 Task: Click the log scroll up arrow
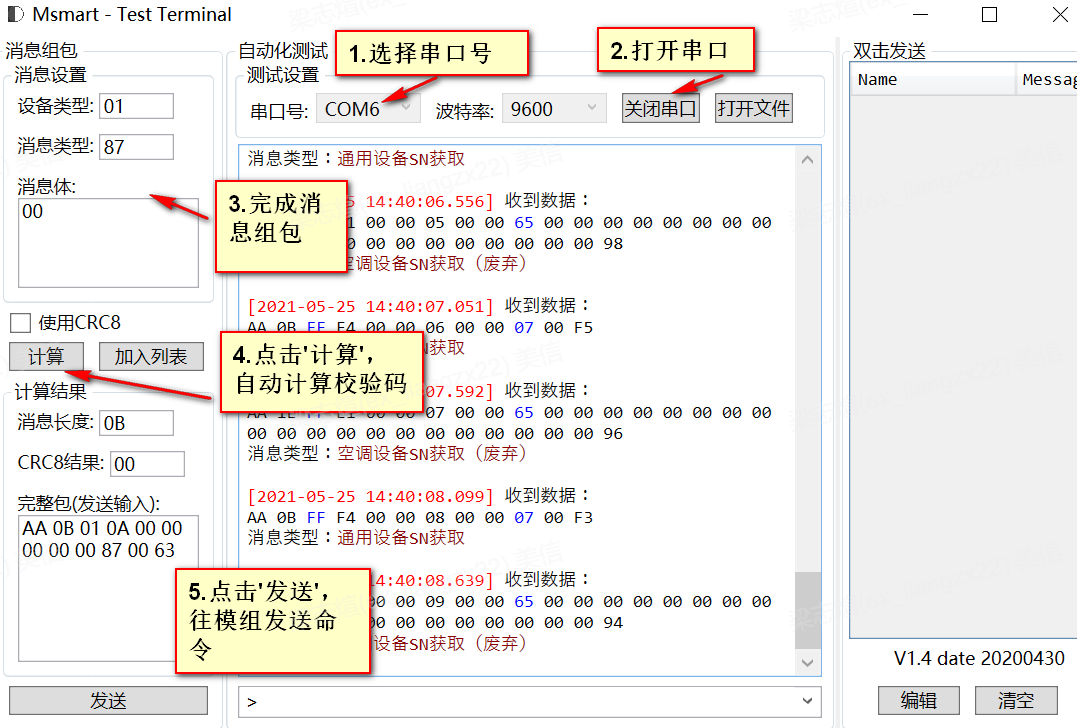(x=808, y=159)
